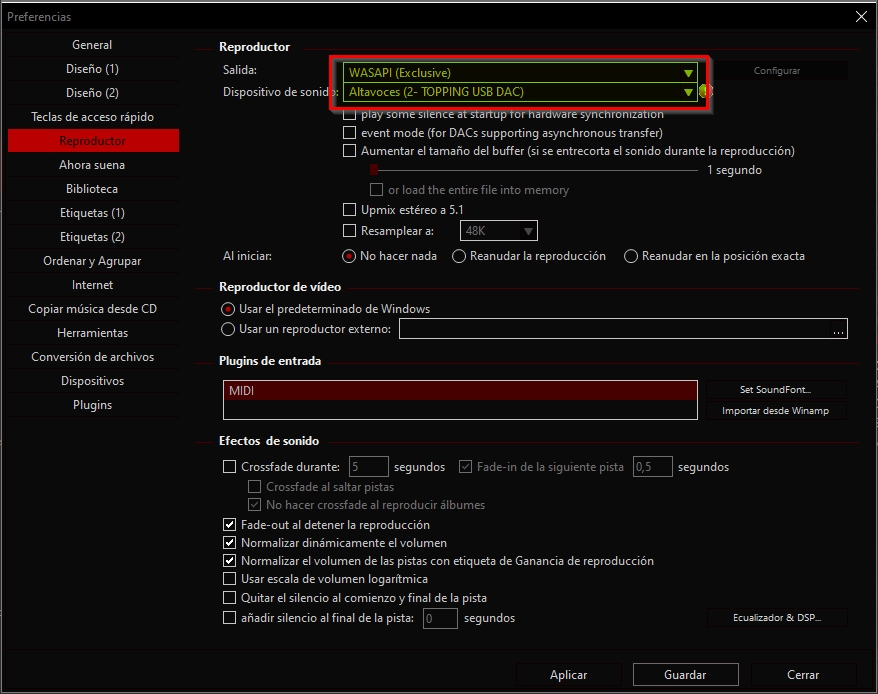Enable event mode for DACs
Screen dimensions: 878x694
(x=349, y=133)
